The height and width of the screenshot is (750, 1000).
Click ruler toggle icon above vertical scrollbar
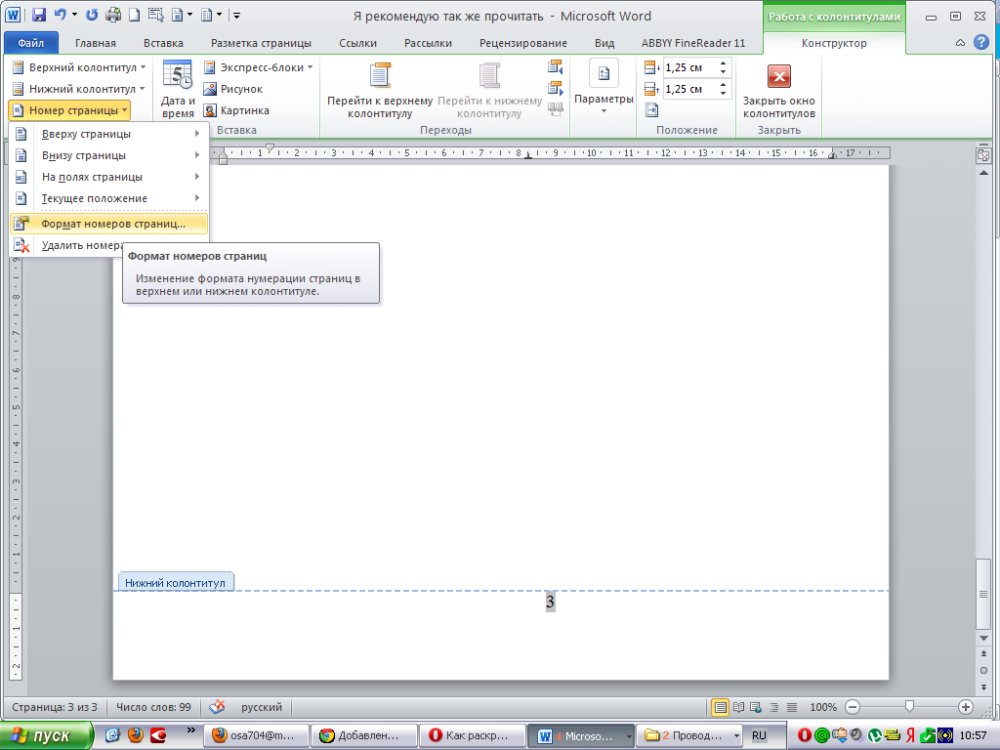click(x=983, y=155)
